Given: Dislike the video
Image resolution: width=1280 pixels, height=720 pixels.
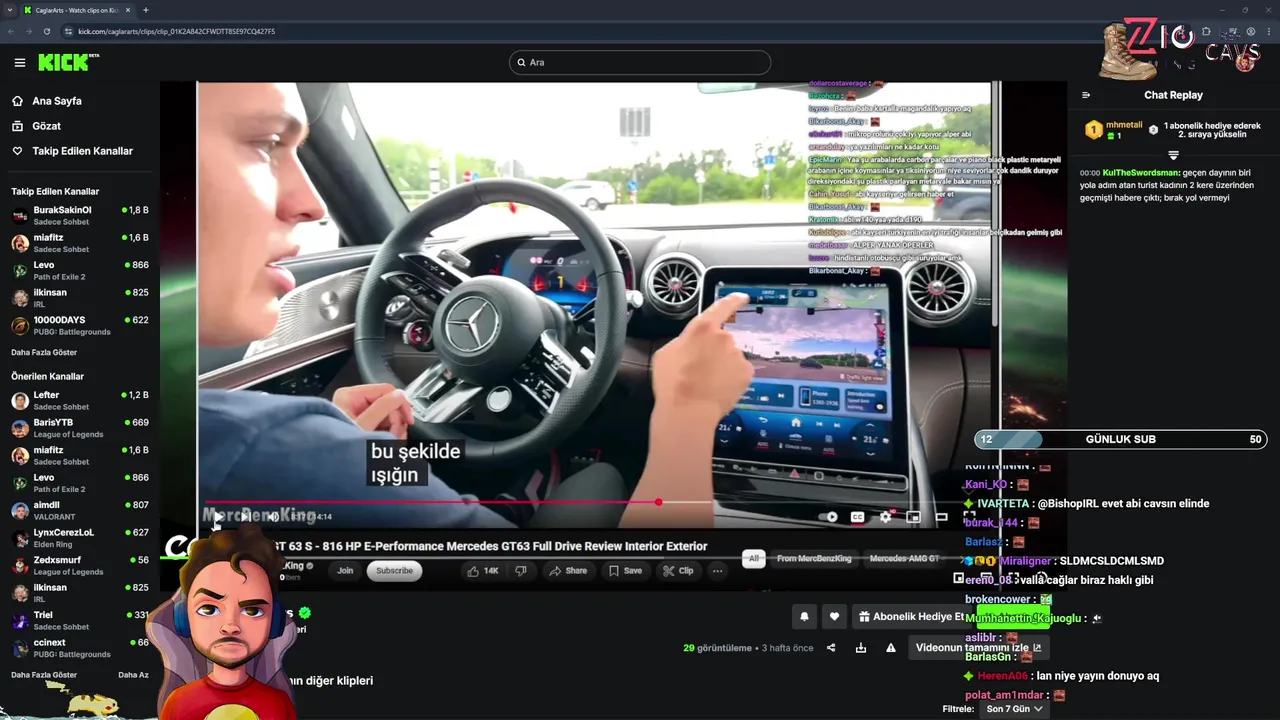Looking at the screenshot, I should click(x=521, y=571).
